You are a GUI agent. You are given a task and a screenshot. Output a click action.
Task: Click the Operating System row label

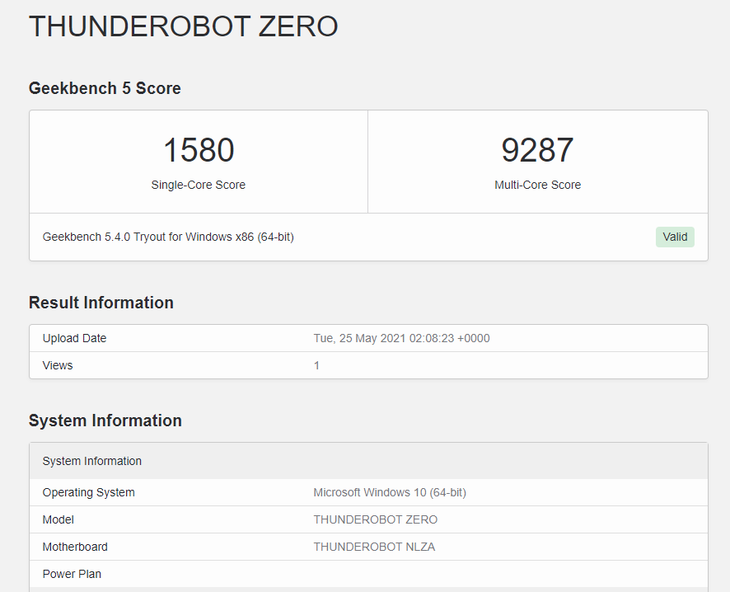point(88,492)
